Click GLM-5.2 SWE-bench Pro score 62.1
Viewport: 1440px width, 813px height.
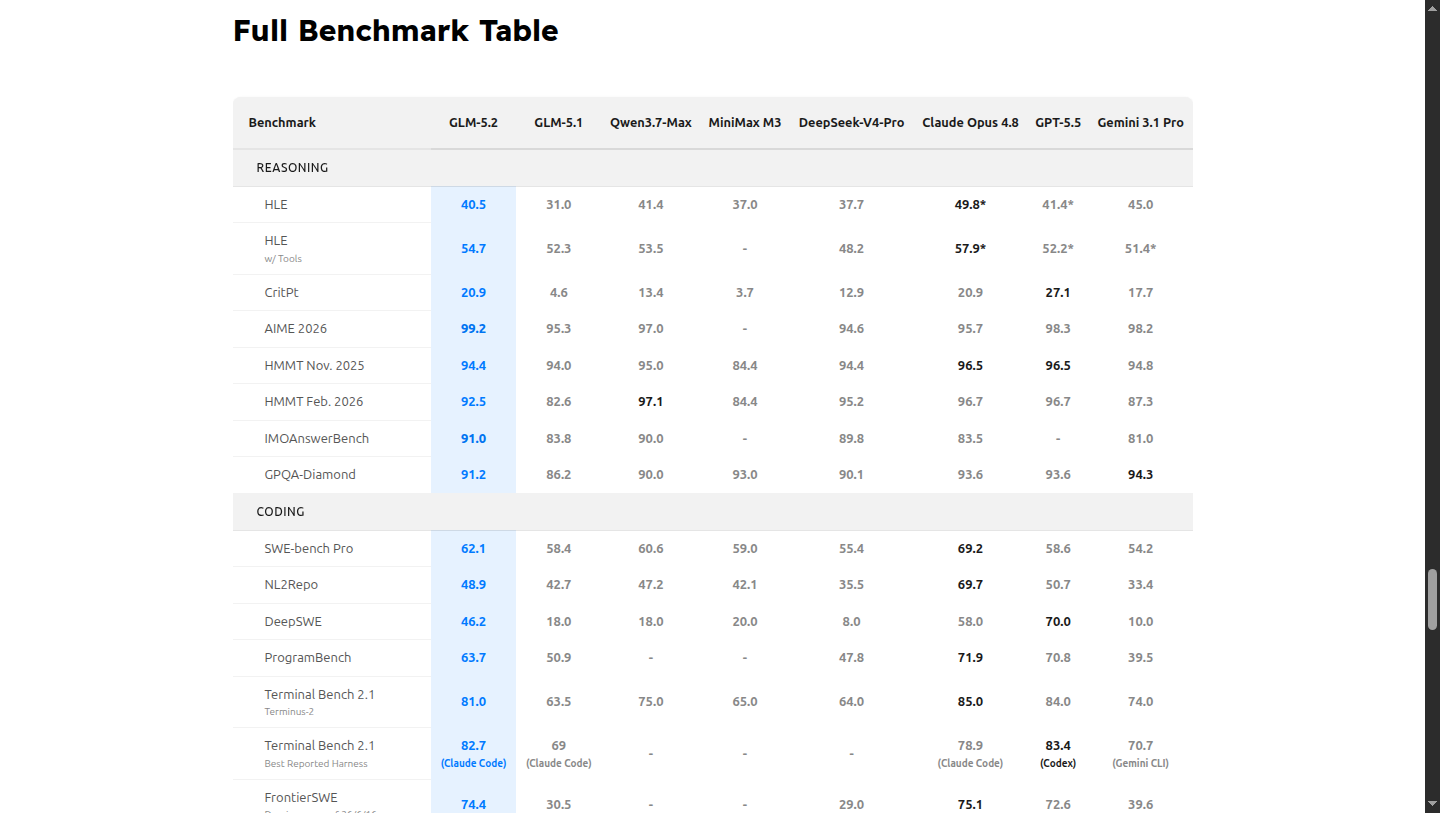coord(473,549)
